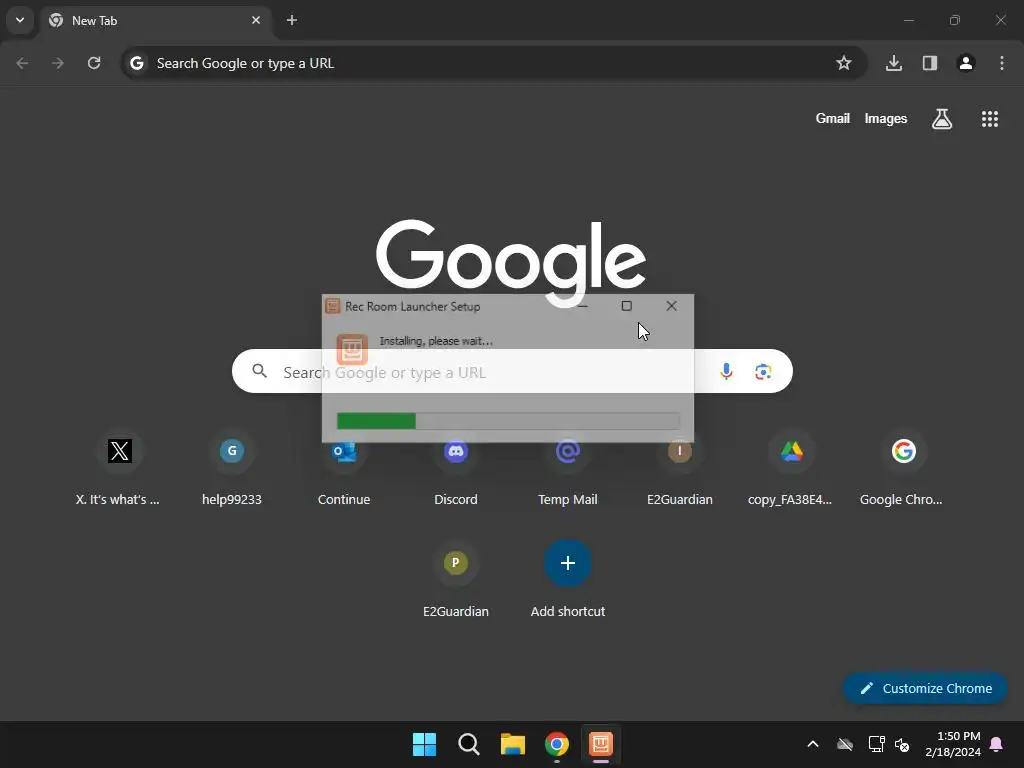Click the Google search box

click(512, 371)
